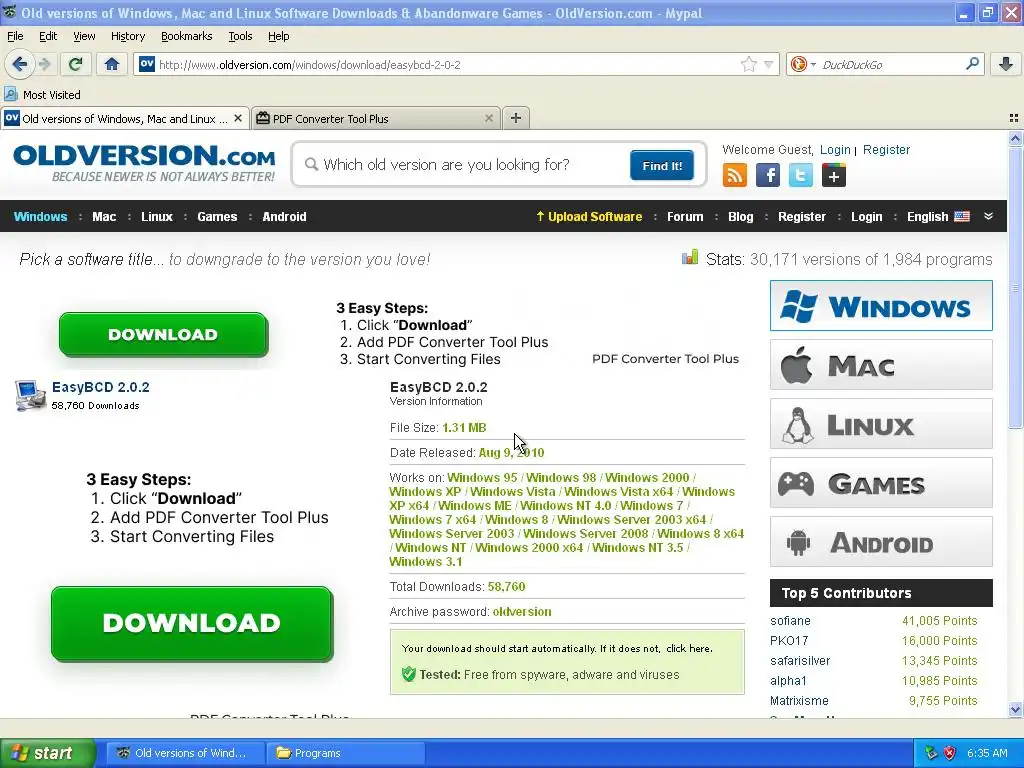Open a new tab with the plus button
The width and height of the screenshot is (1024, 768).
[x=516, y=118]
